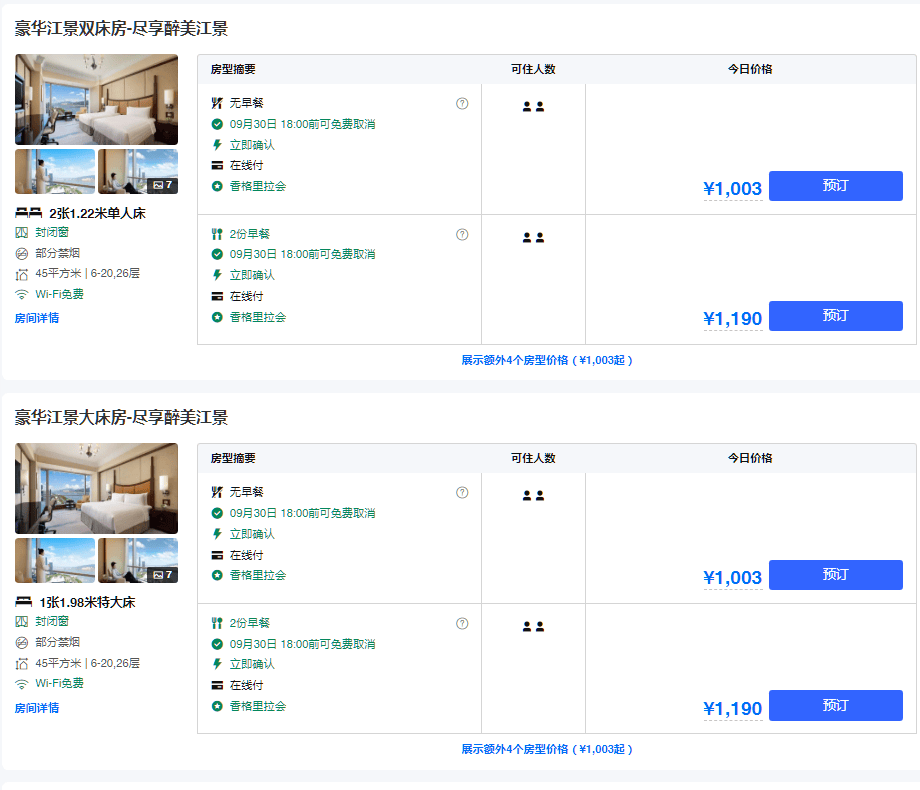Click help icon for king room 无早餐 offer
920x790 pixels.
coord(462,492)
